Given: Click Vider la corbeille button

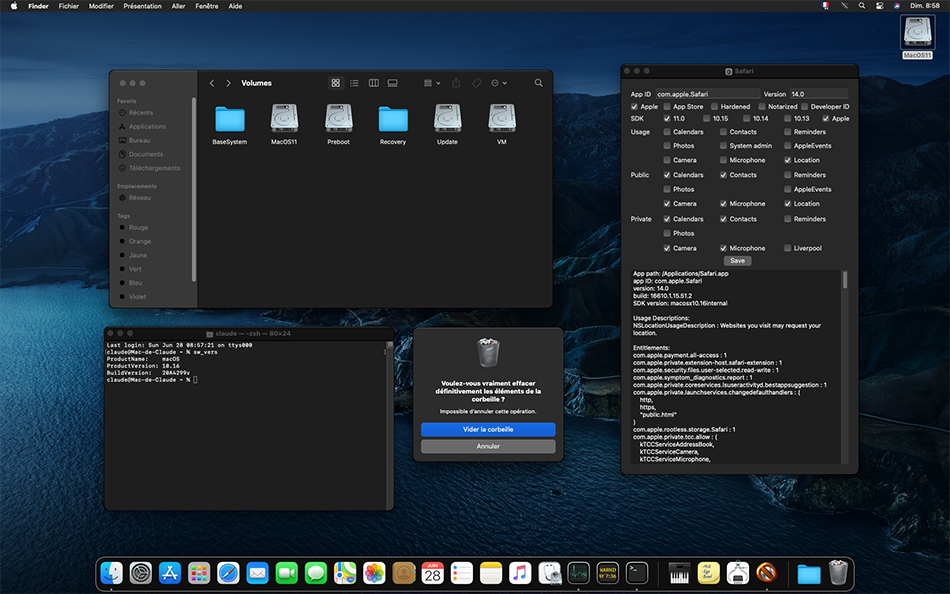Looking at the screenshot, I should [x=488, y=429].
